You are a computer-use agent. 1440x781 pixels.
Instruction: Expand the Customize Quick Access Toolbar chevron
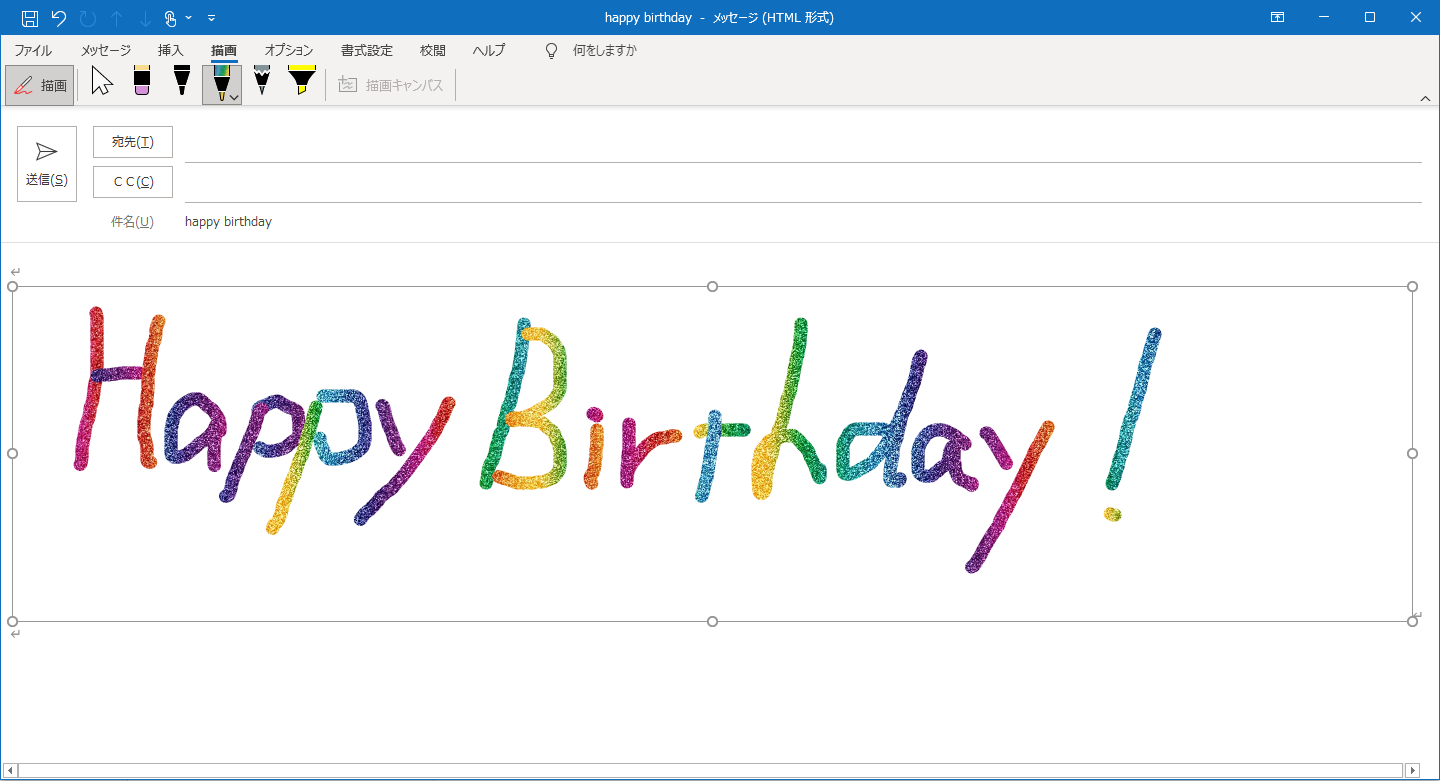(211, 17)
